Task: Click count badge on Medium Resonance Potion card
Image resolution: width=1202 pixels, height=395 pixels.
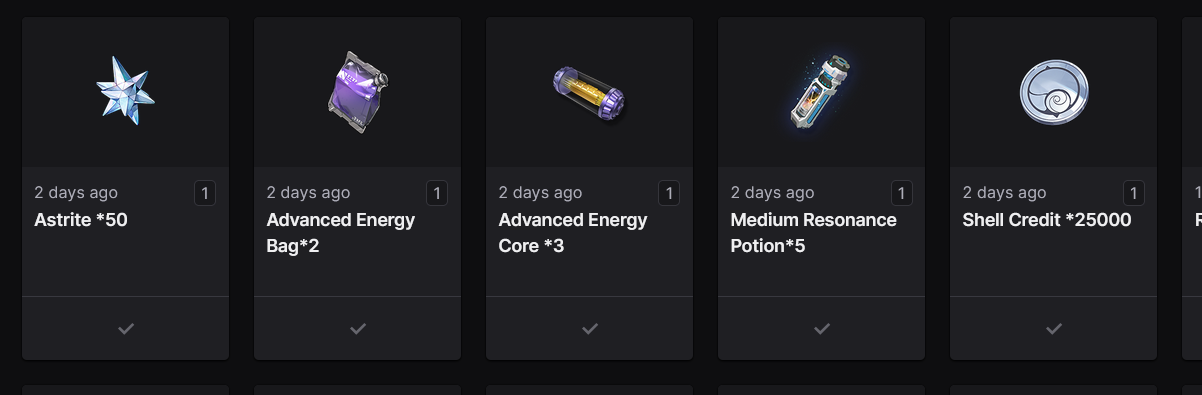Action: point(901,193)
